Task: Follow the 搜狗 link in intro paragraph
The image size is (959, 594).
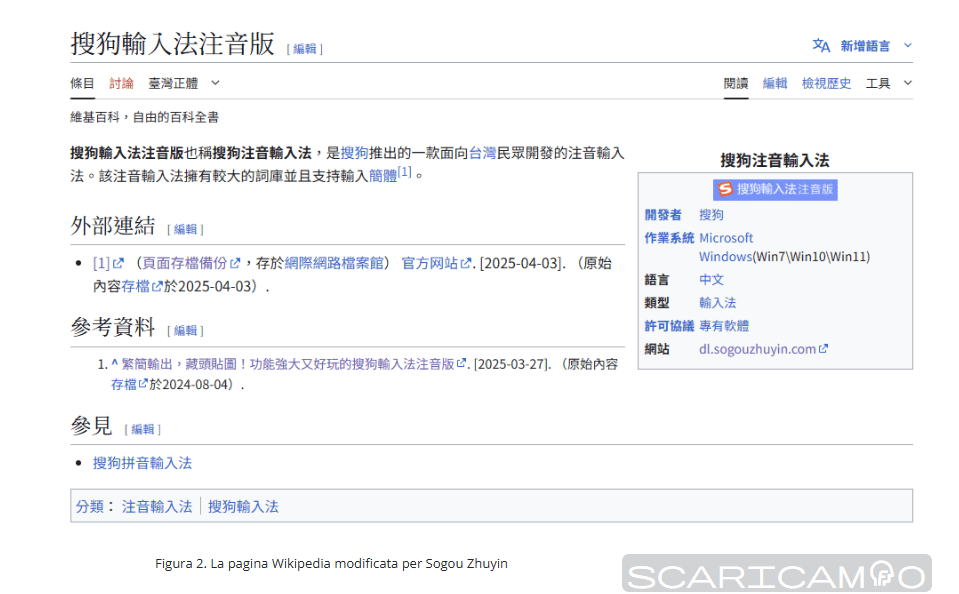Action: pyautogui.click(x=355, y=153)
